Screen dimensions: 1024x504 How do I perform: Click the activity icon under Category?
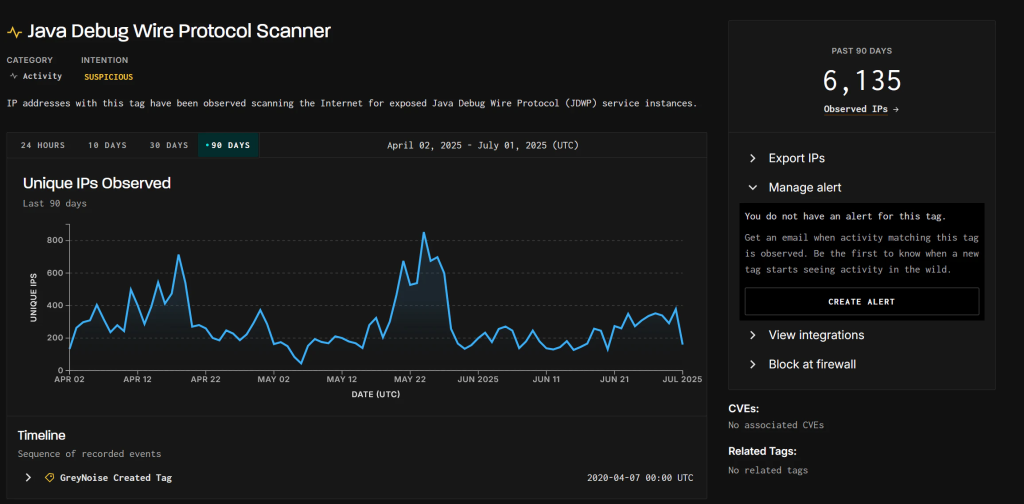[x=13, y=76]
